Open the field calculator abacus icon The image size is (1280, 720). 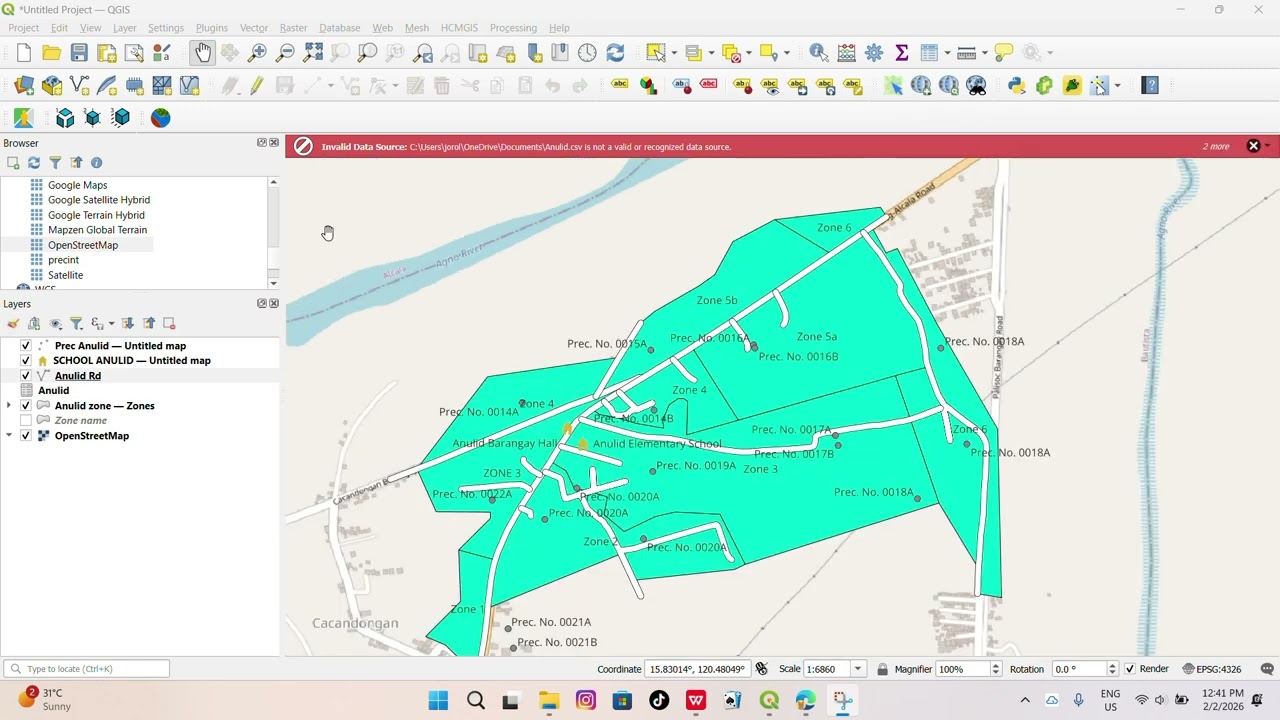(846, 53)
